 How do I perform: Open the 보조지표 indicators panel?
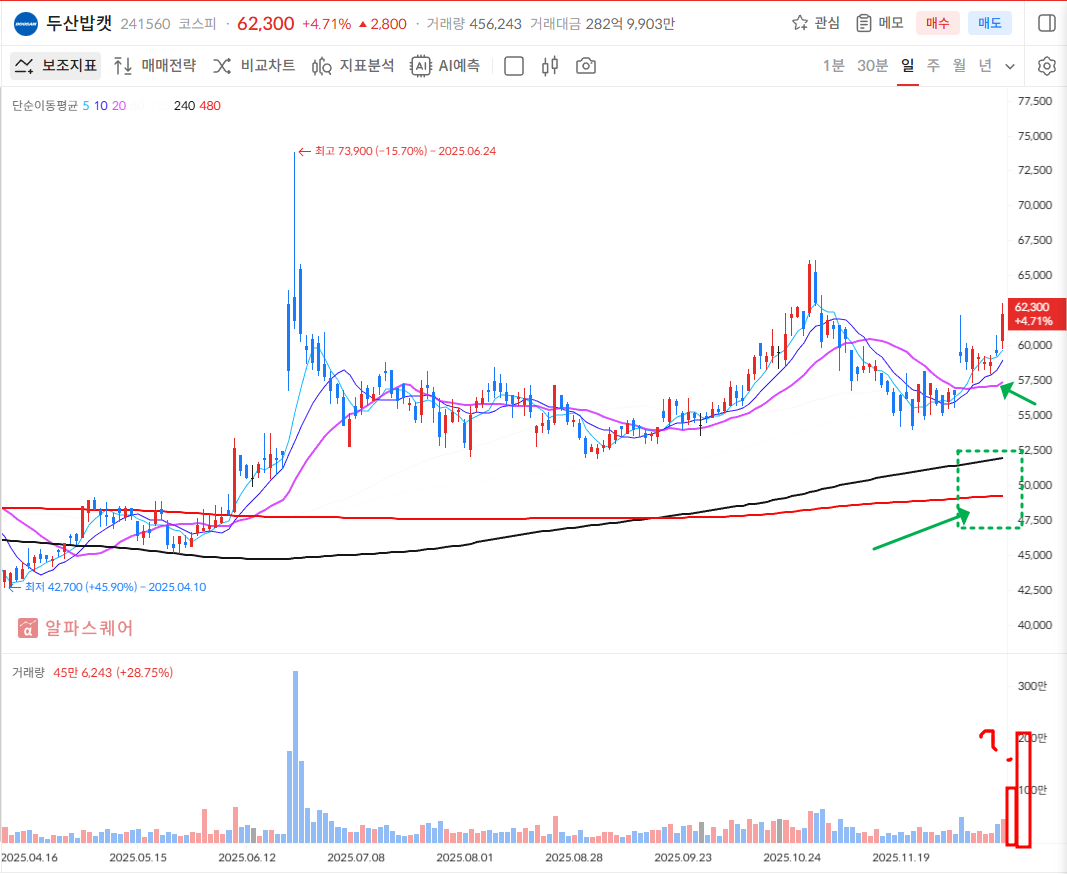[56, 66]
